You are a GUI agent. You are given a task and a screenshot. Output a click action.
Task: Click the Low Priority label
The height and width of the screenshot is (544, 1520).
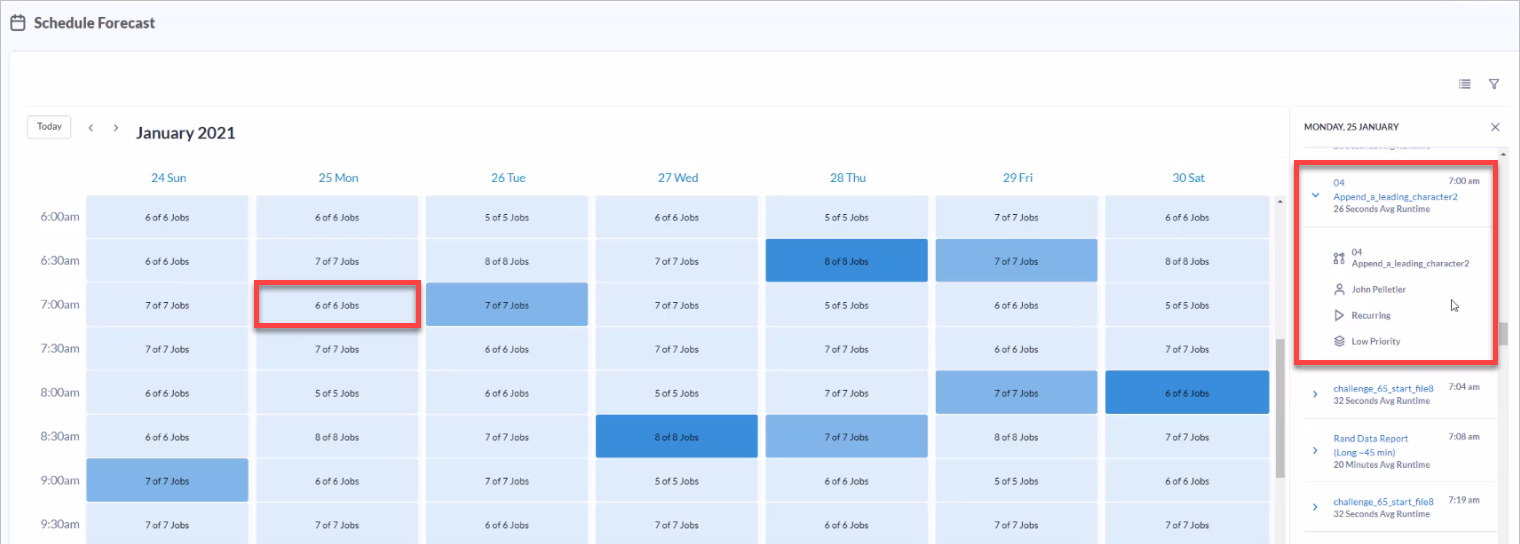pos(1376,341)
